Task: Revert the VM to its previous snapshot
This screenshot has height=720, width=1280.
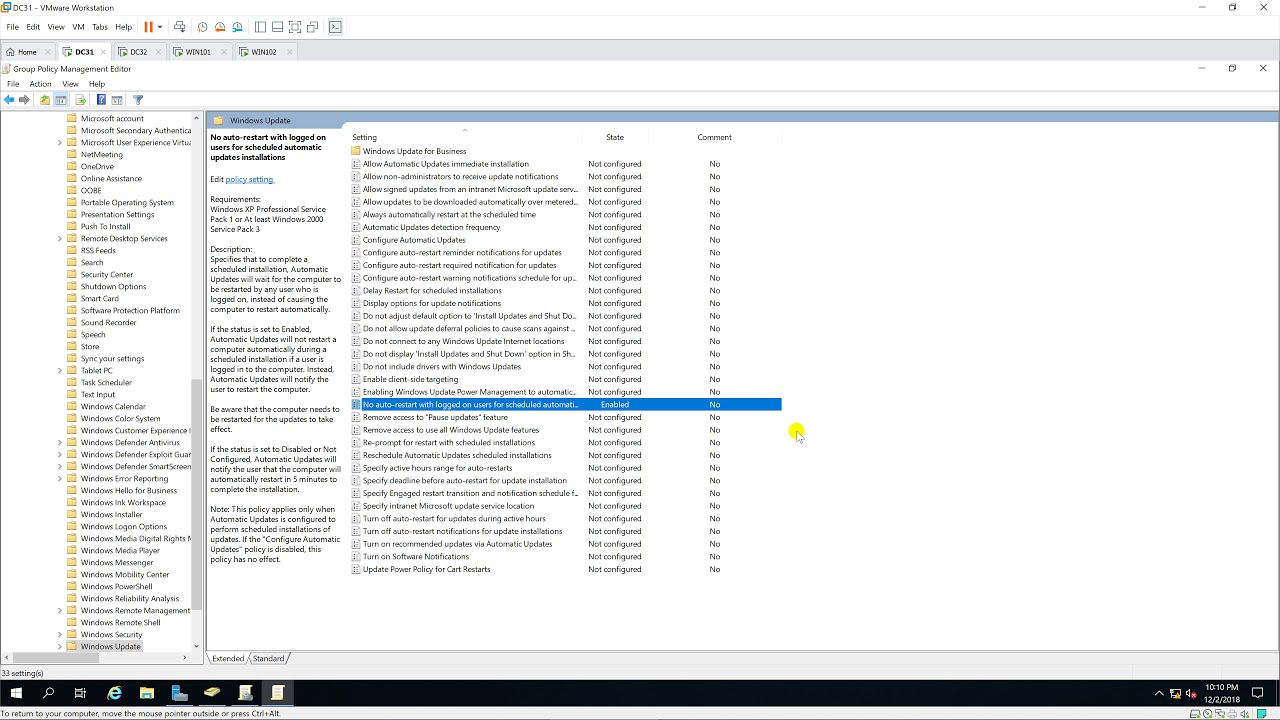Action: [x=220, y=27]
